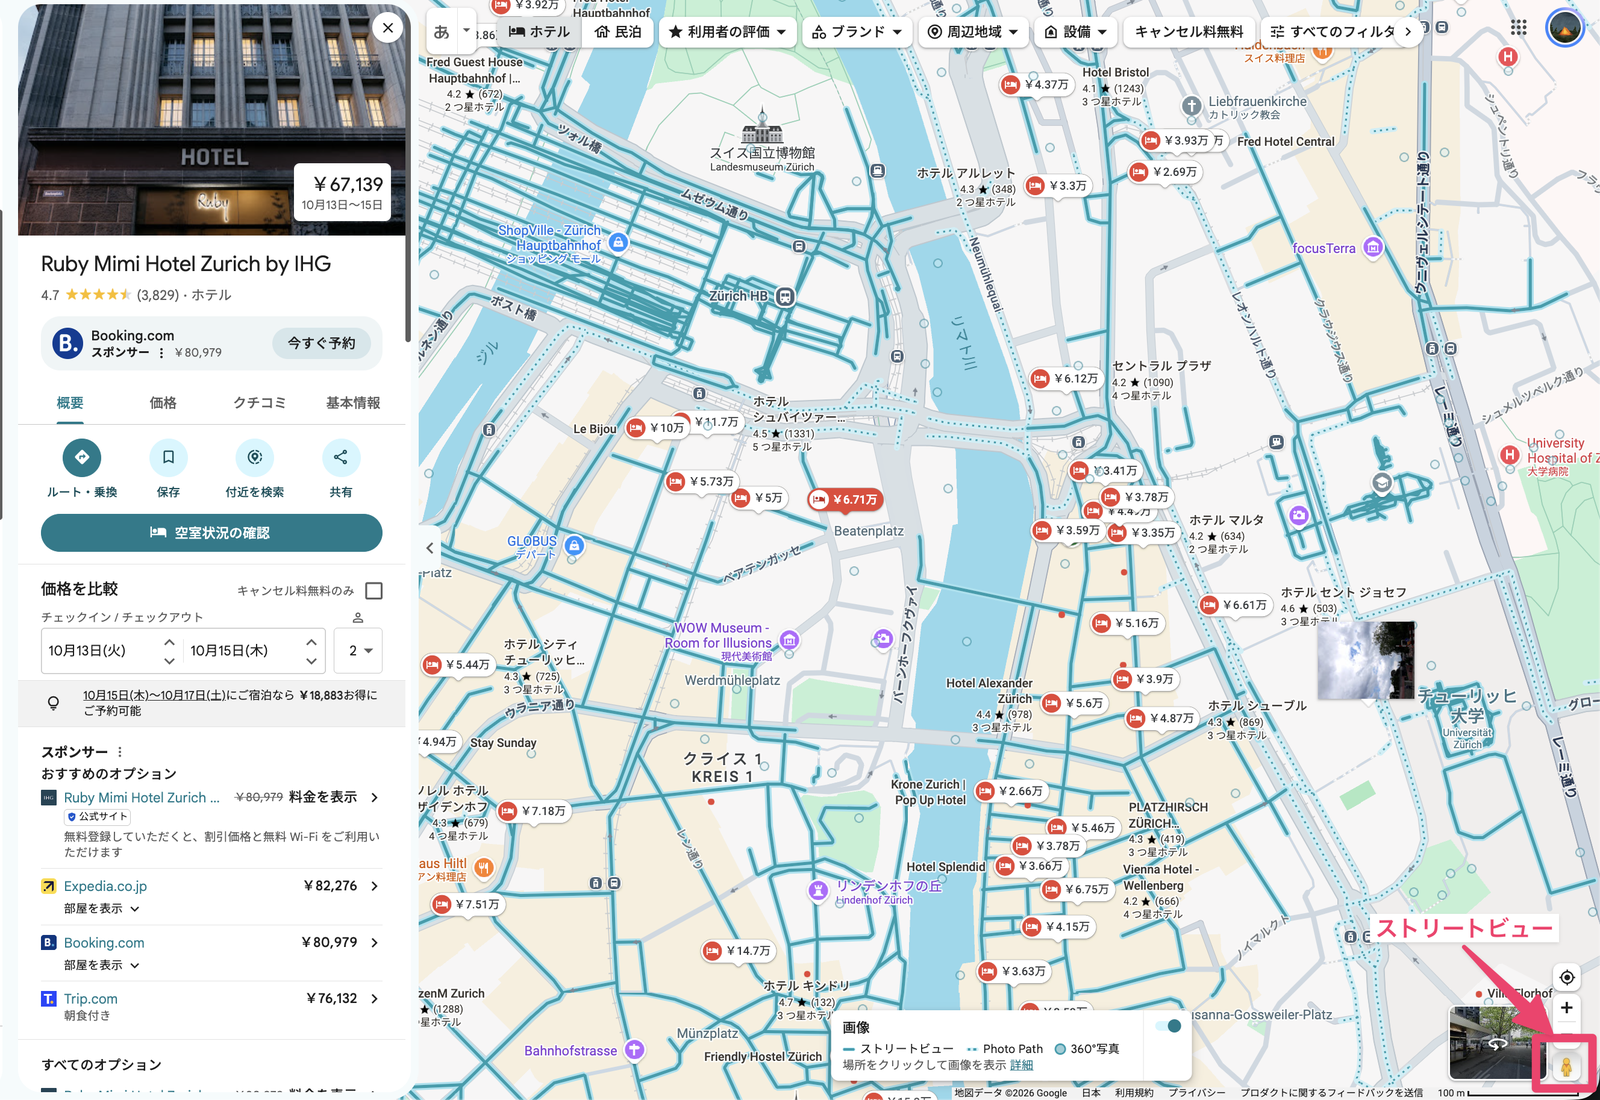Switch to the 価格 tab
This screenshot has height=1100, width=1600.
tap(163, 403)
